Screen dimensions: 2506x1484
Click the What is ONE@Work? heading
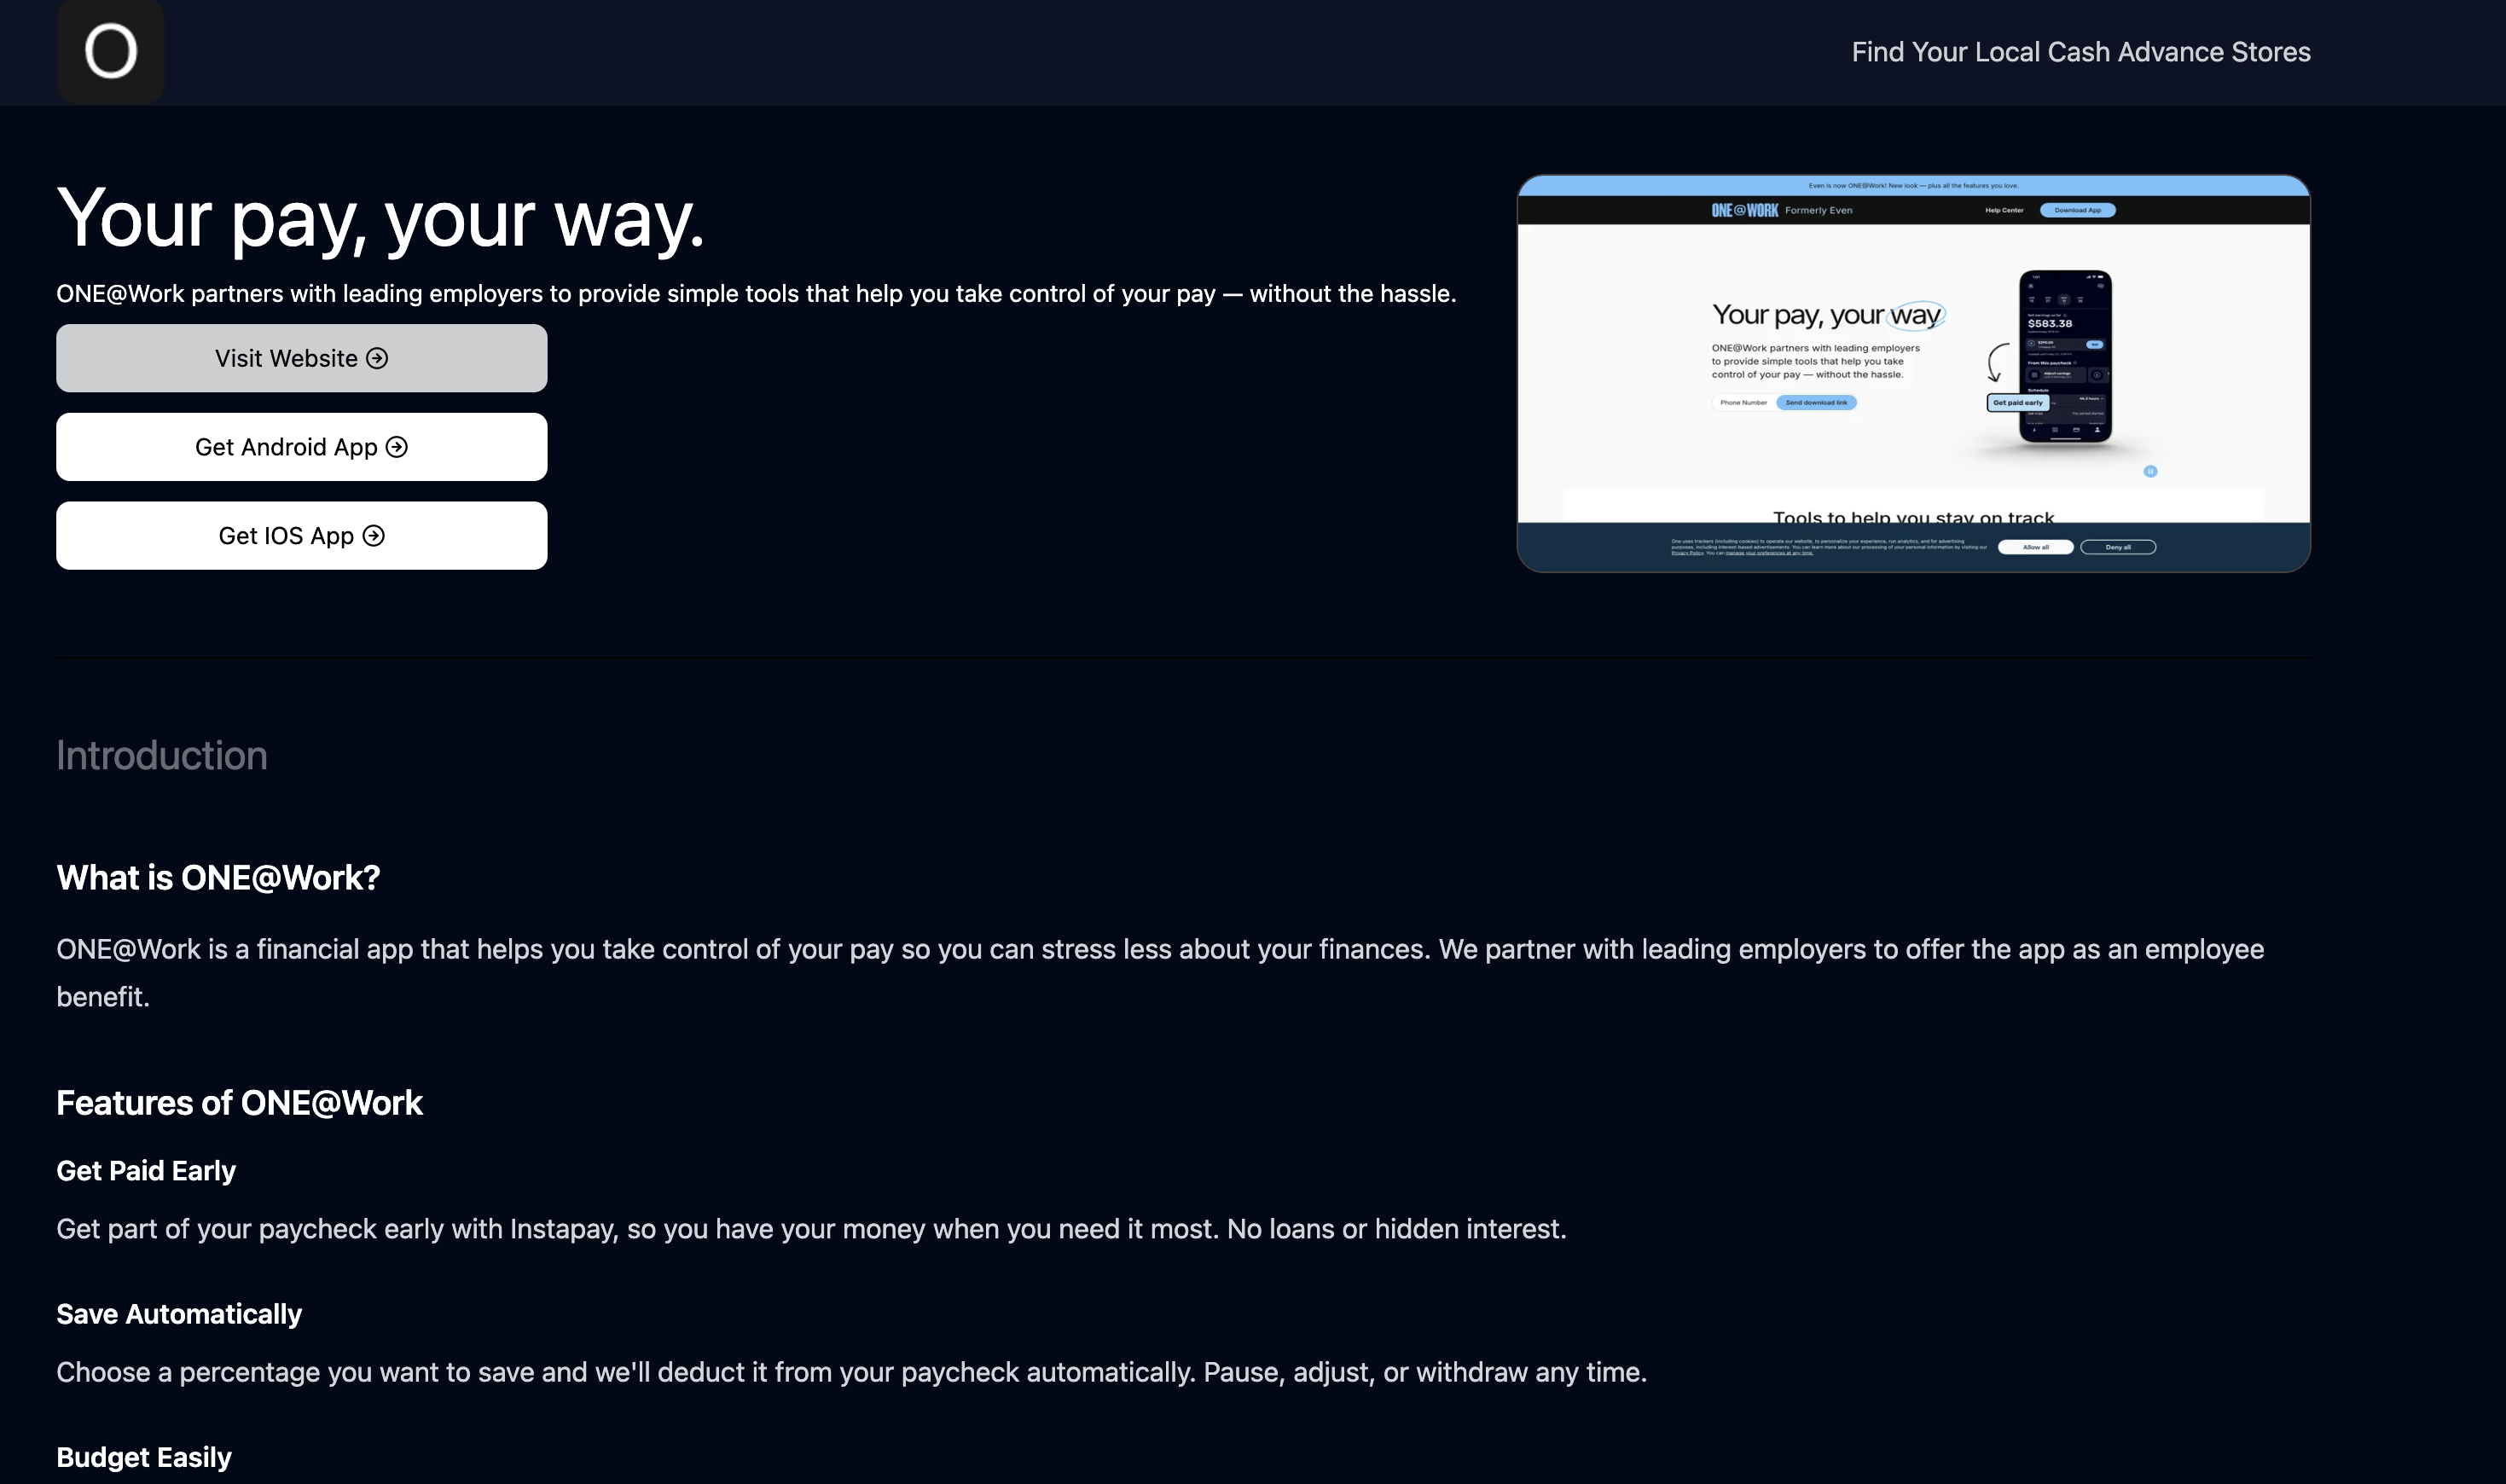tap(218, 878)
